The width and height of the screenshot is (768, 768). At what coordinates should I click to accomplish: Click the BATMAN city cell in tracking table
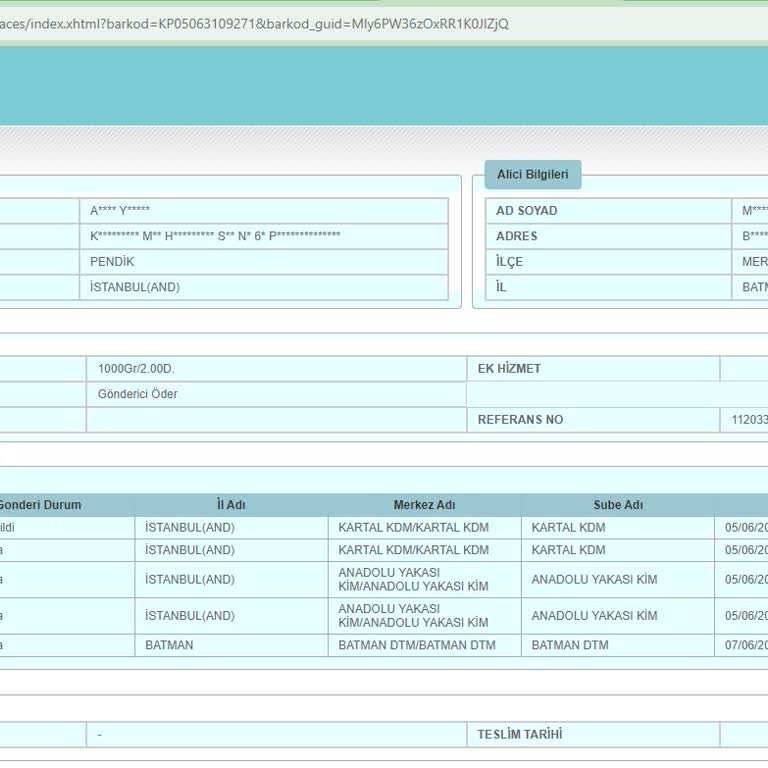pyautogui.click(x=169, y=646)
